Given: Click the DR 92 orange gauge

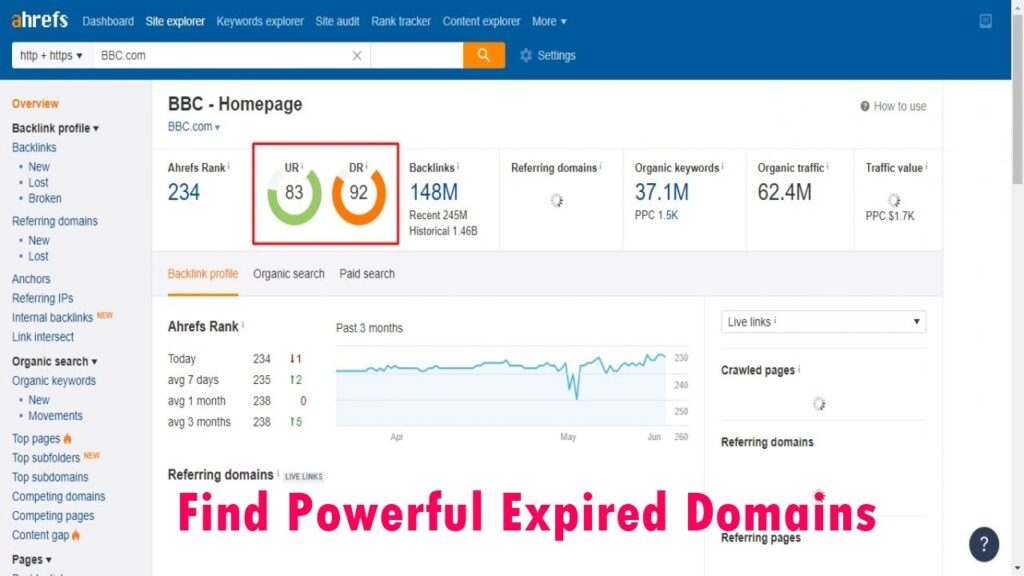Looking at the screenshot, I should tap(359, 195).
